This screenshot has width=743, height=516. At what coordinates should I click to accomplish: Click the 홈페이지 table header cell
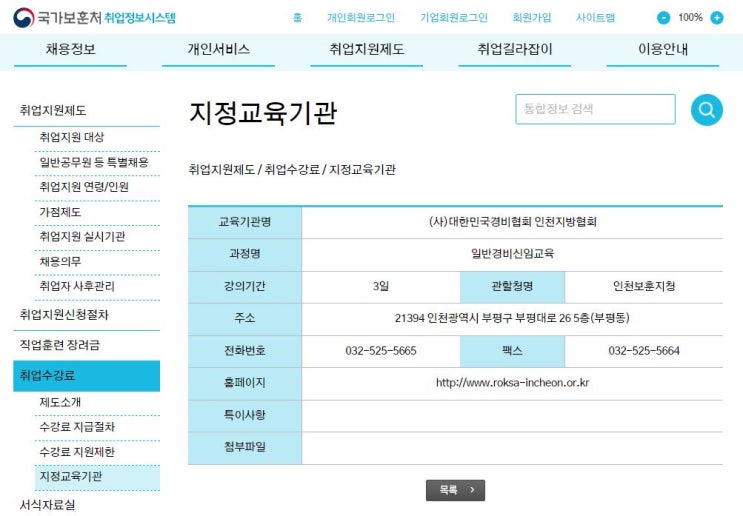pos(245,383)
